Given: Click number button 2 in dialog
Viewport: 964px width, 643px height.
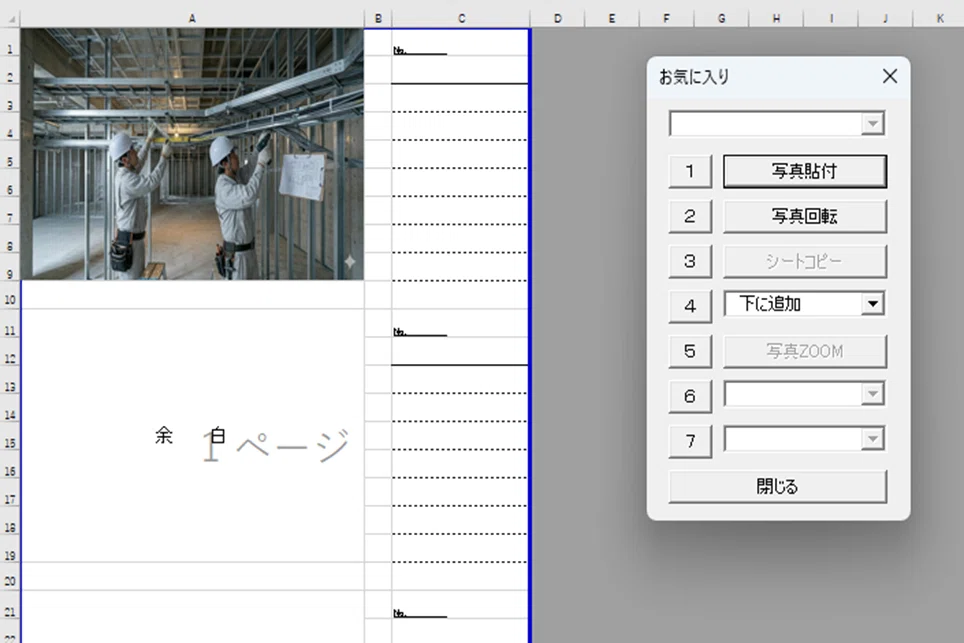Looking at the screenshot, I should [690, 216].
